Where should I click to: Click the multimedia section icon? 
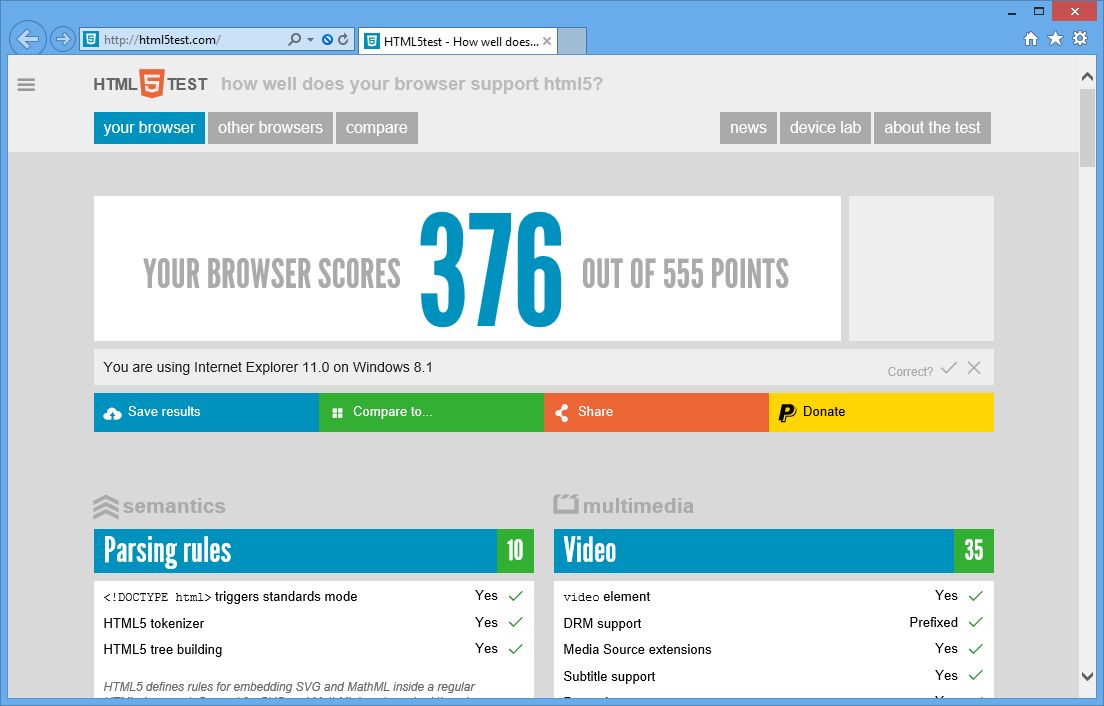(565, 505)
